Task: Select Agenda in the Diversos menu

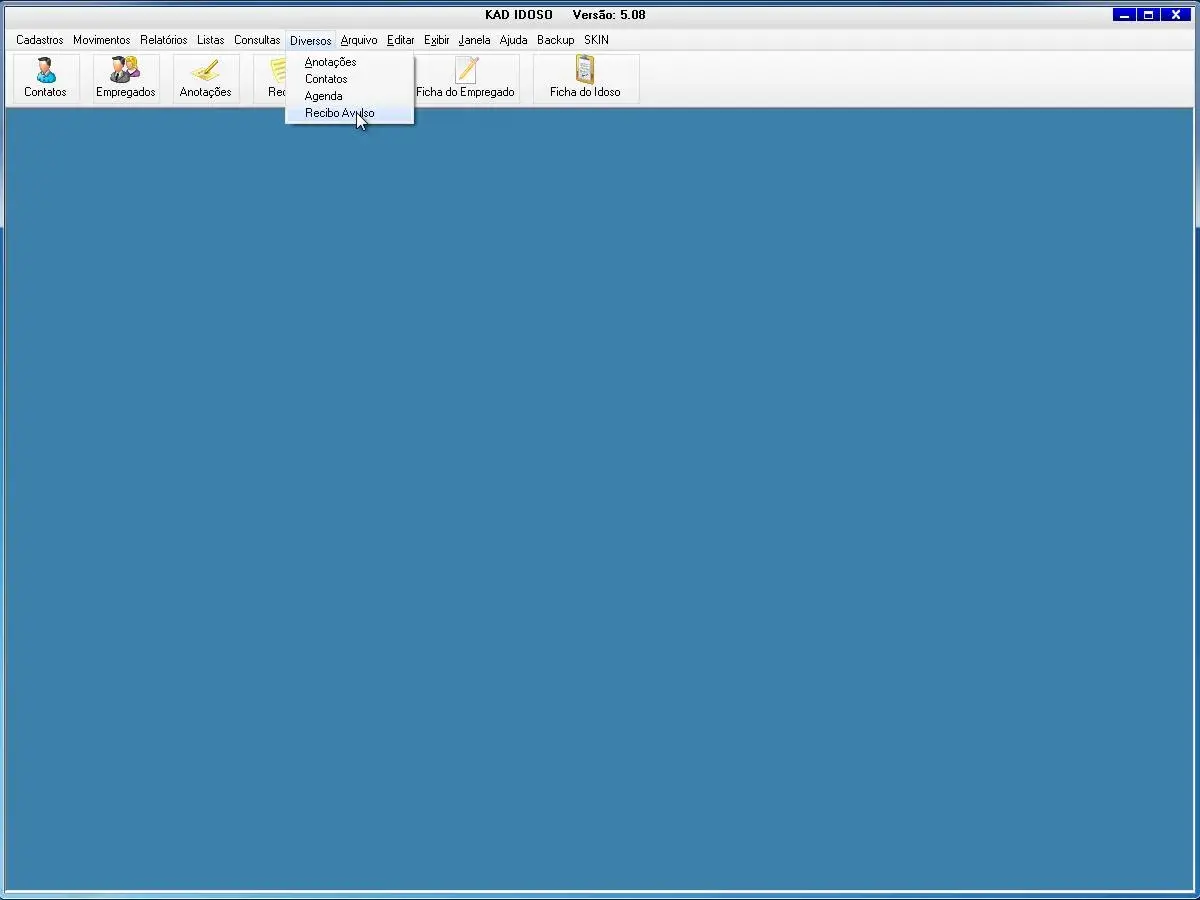Action: click(323, 96)
